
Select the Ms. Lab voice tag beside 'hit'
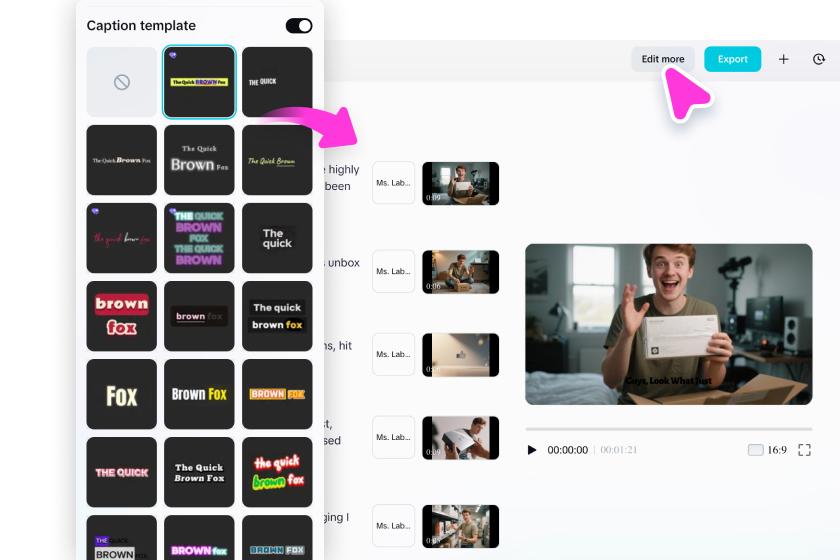(x=393, y=354)
